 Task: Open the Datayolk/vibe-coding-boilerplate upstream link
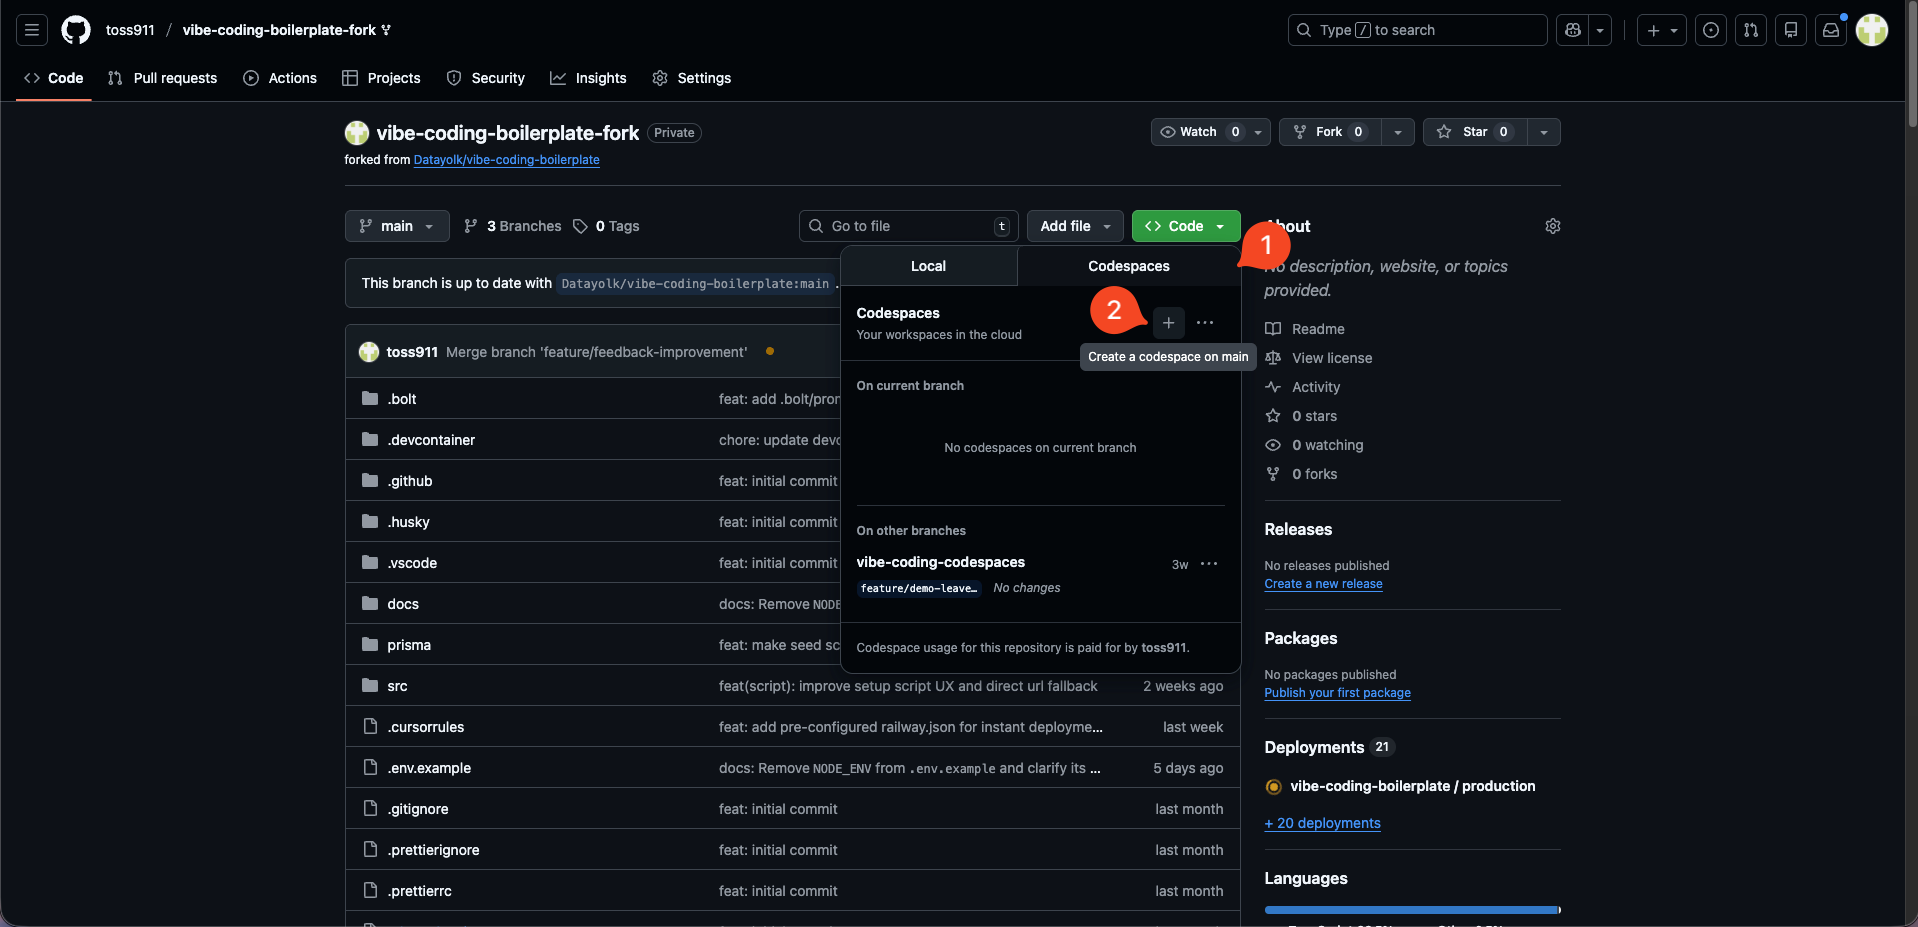[506, 160]
